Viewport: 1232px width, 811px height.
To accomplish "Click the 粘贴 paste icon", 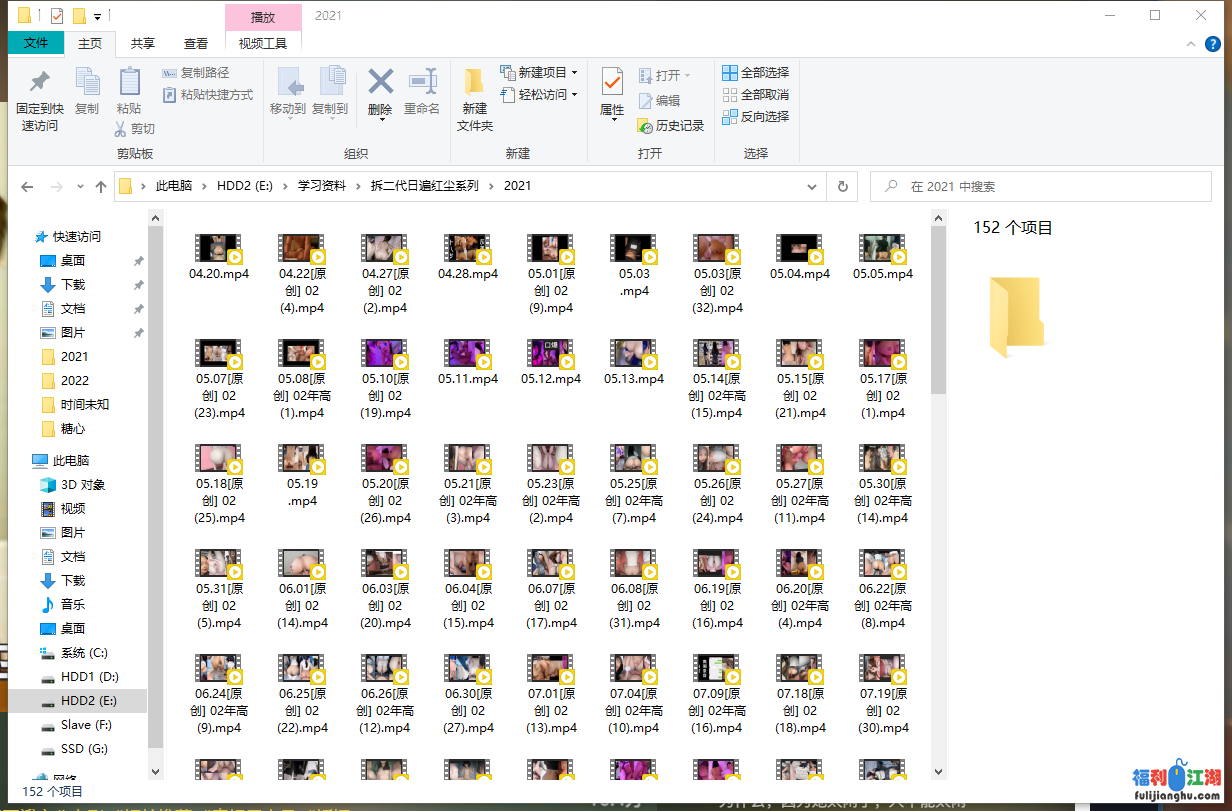I will [x=129, y=84].
